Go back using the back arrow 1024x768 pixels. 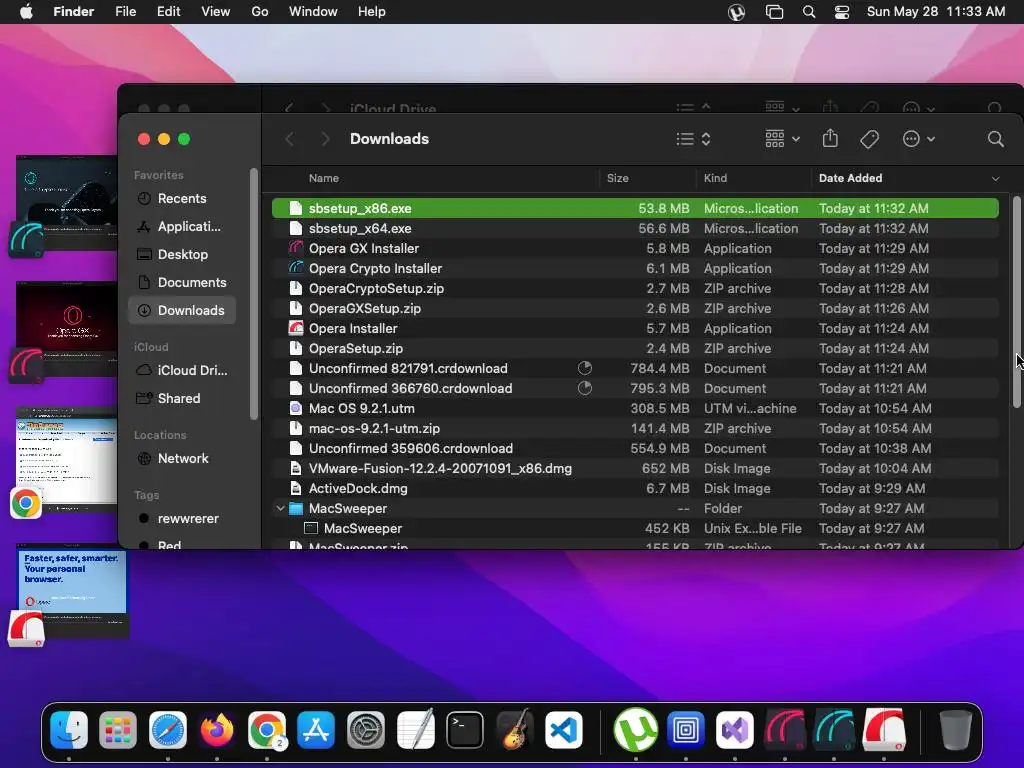(x=290, y=139)
